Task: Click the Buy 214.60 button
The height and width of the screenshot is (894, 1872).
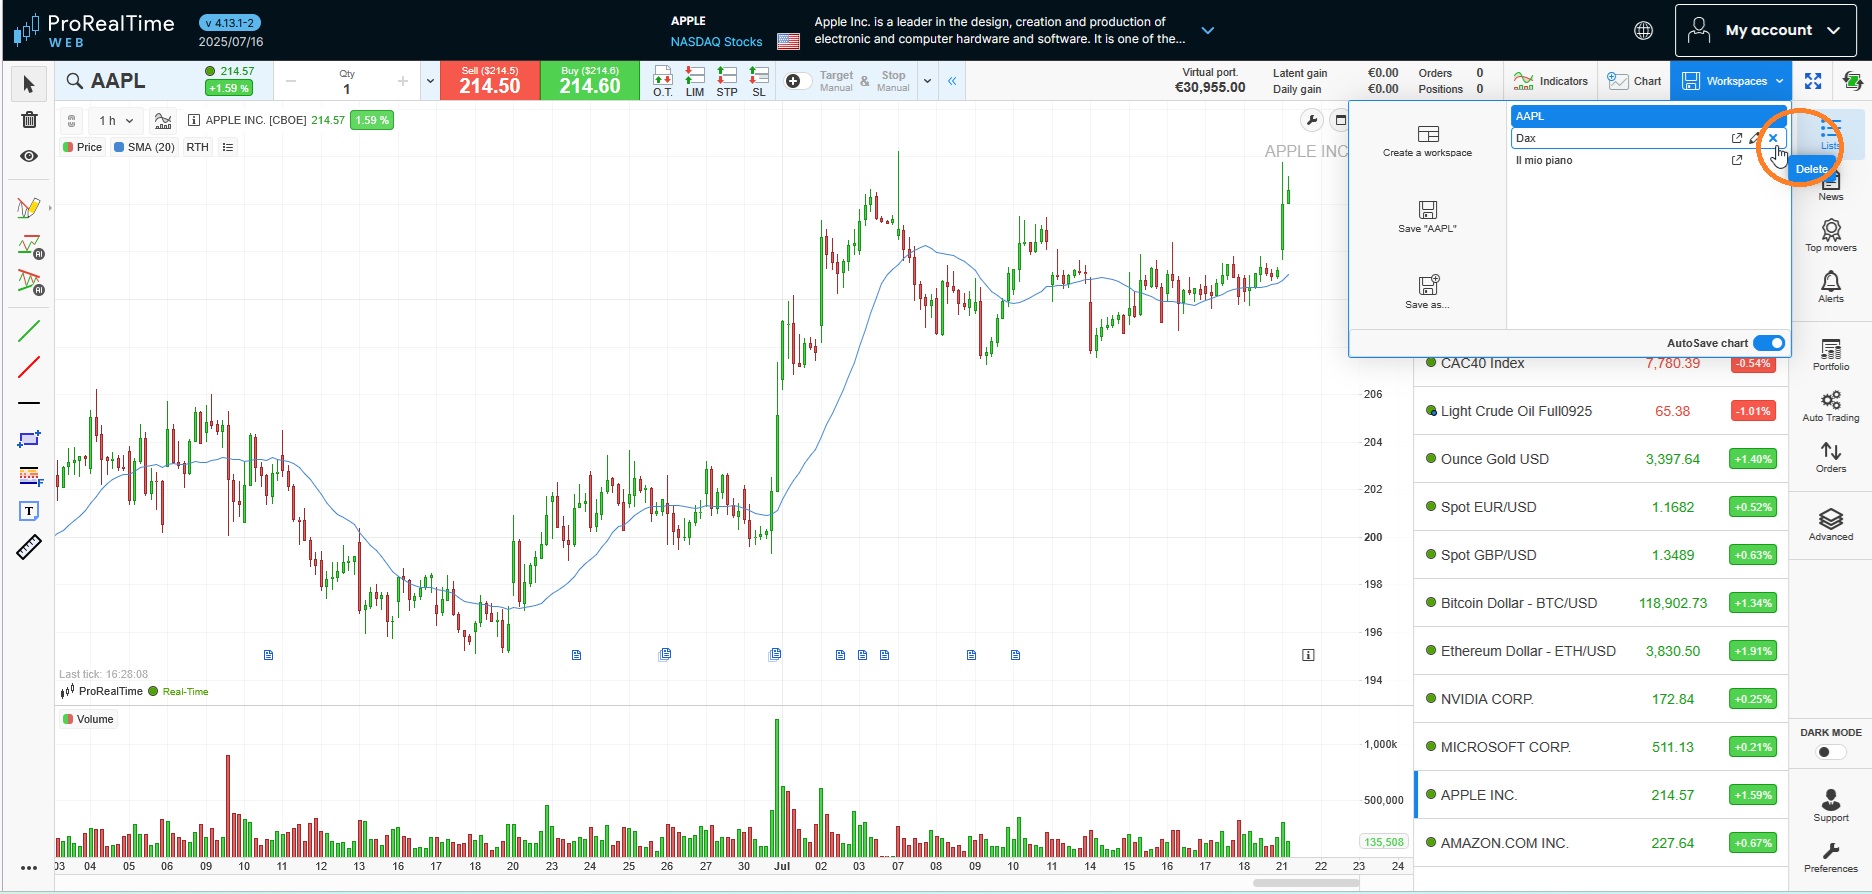Action: pos(590,81)
